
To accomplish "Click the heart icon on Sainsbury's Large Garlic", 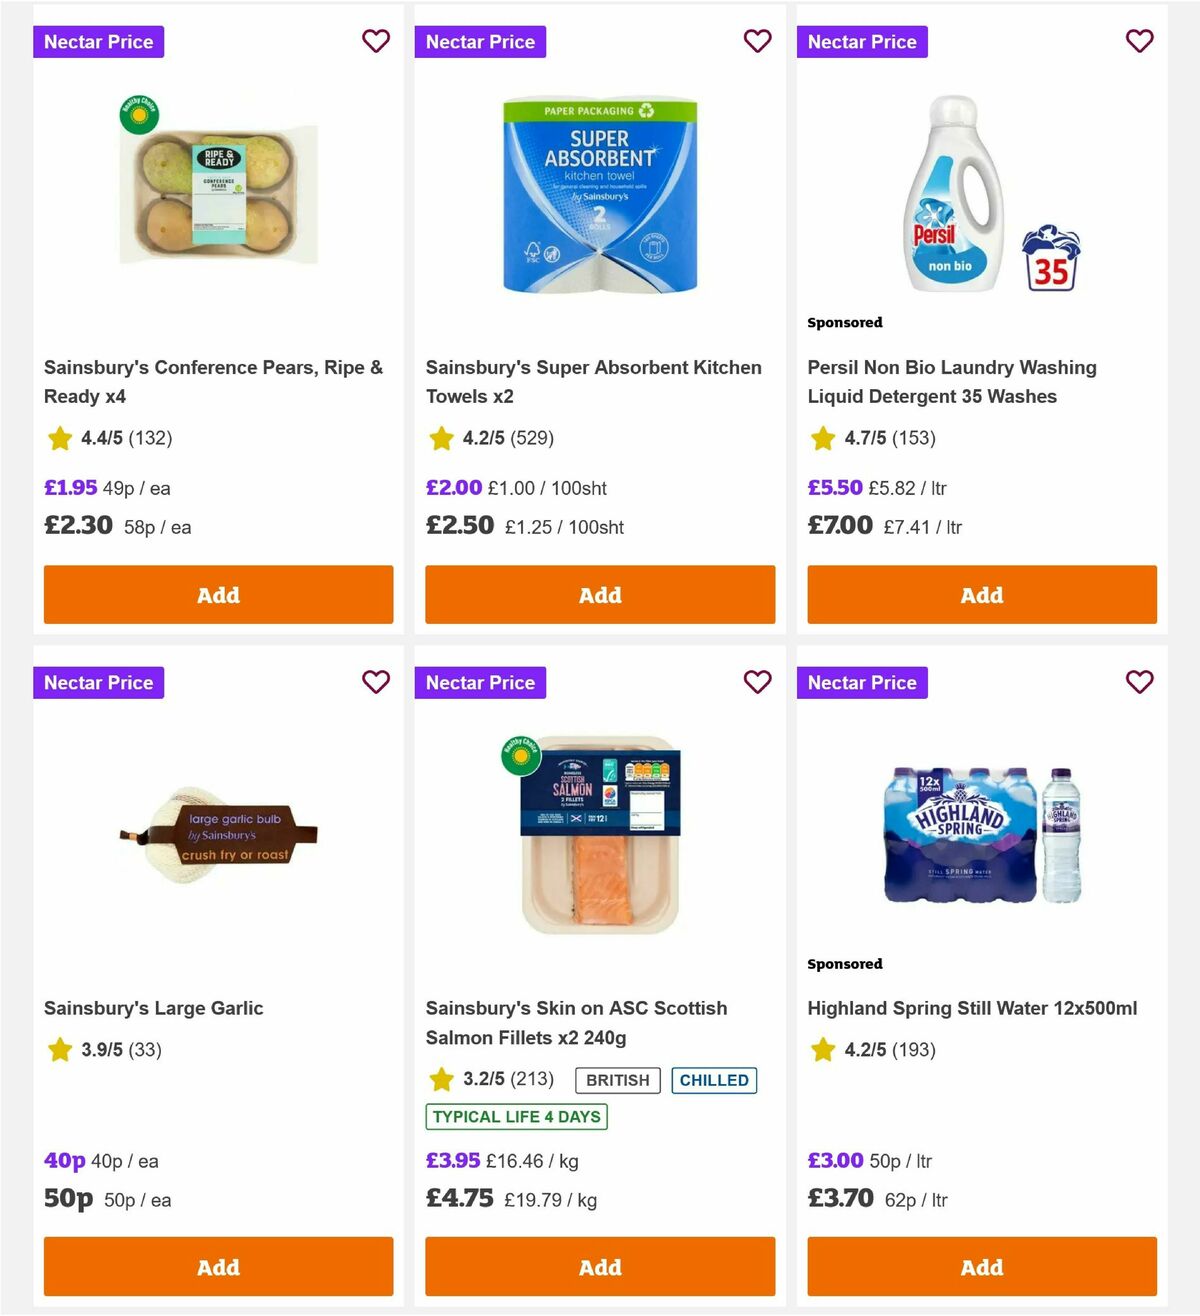I will point(376,682).
